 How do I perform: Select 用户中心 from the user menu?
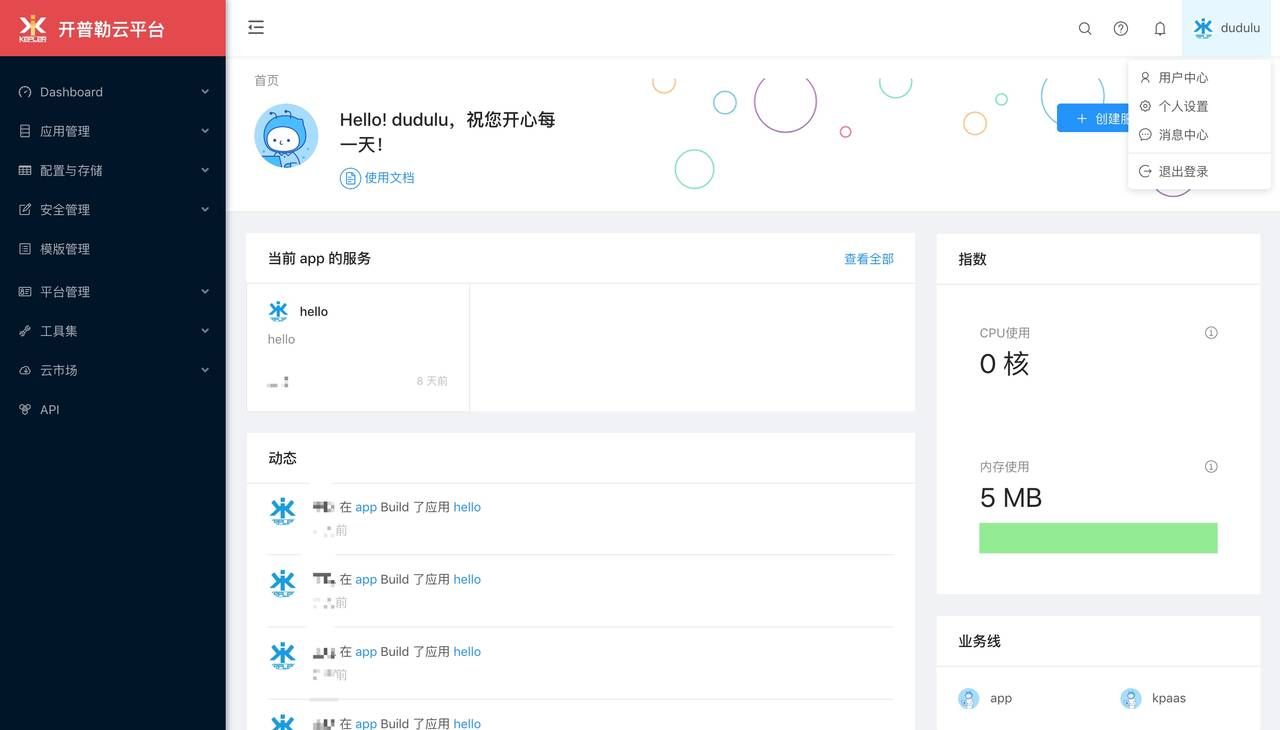coord(1199,77)
